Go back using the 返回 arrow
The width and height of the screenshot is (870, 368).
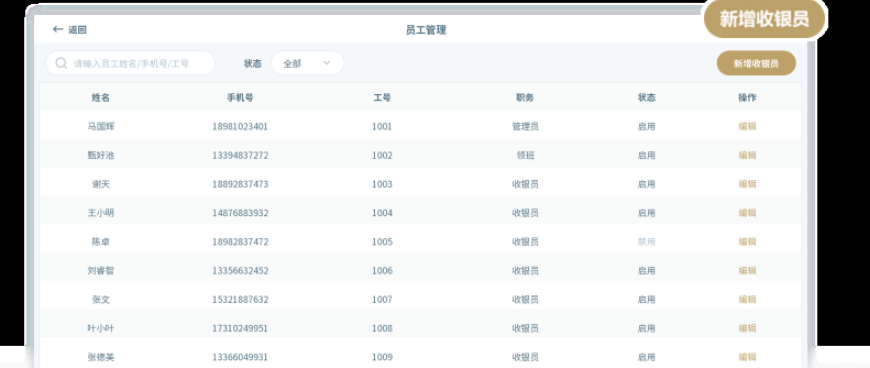(x=69, y=30)
